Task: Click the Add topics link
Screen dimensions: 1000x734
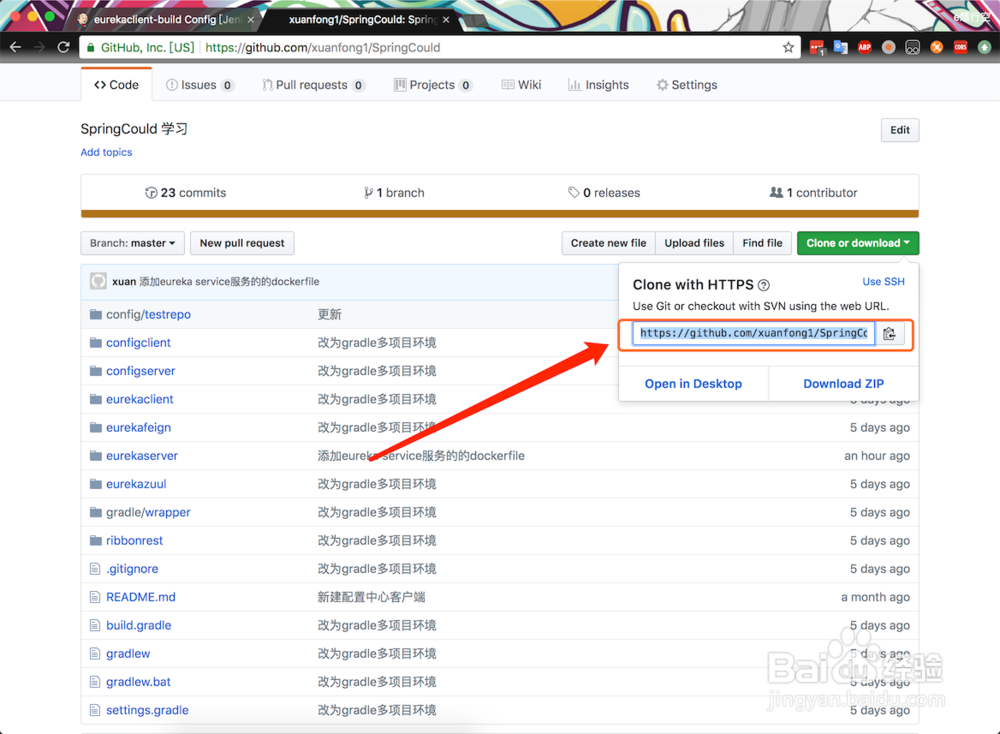Action: click(107, 152)
